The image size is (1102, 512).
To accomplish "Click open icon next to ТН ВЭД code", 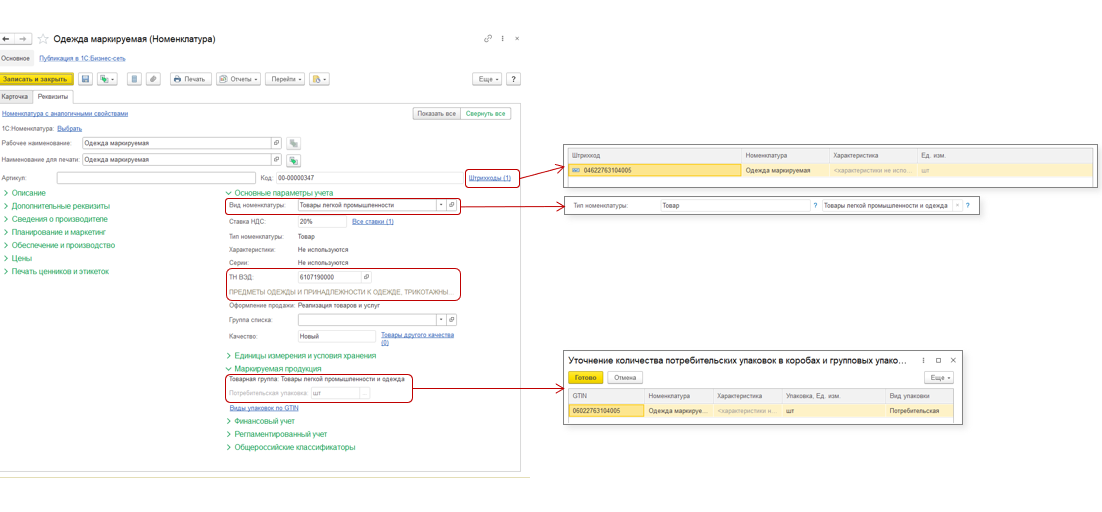I will tap(366, 277).
